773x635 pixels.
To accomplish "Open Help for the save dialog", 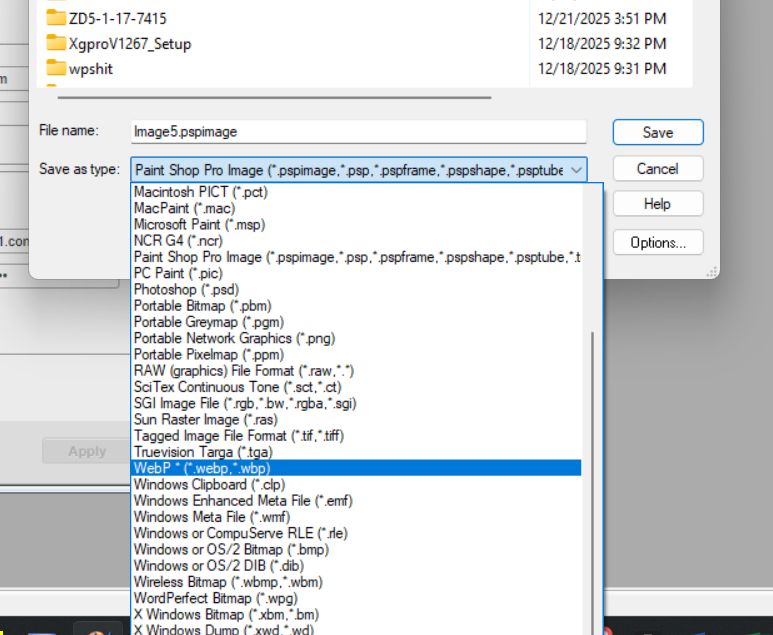I will coord(657,204).
